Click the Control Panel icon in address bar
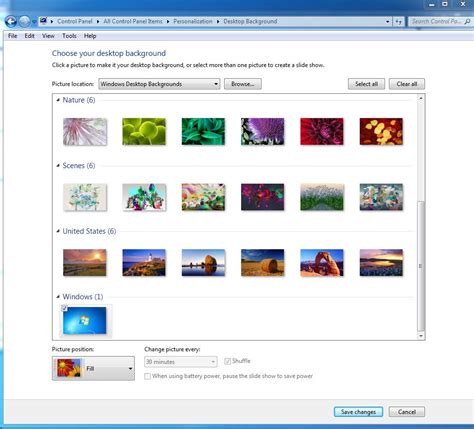This screenshot has width=474, height=429. 43,21
